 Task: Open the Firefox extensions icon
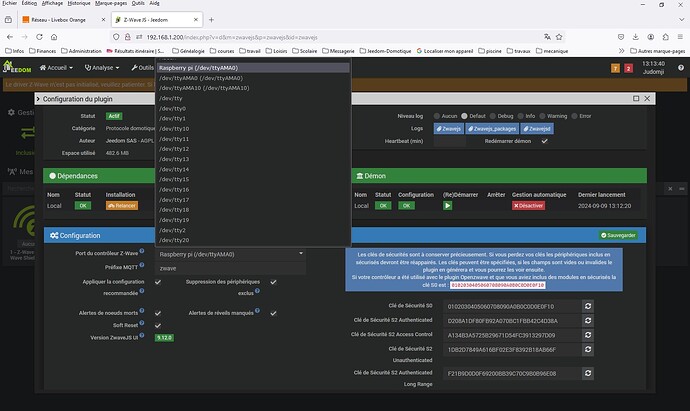point(665,37)
